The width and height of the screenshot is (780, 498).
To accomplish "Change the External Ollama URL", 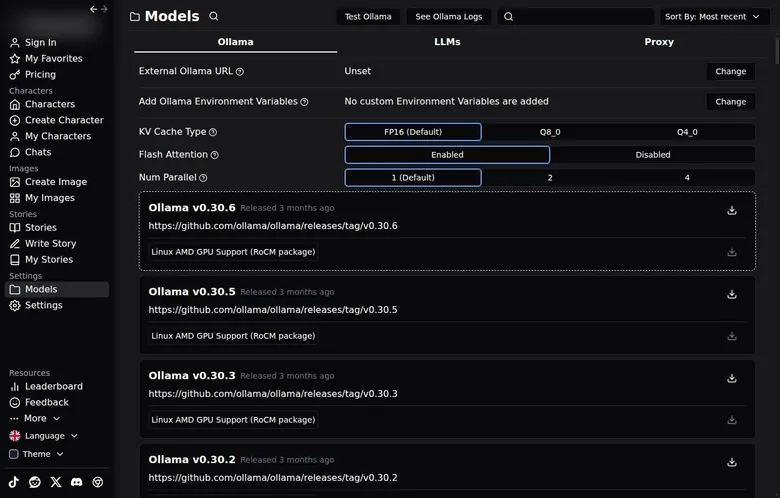I will click(x=731, y=71).
